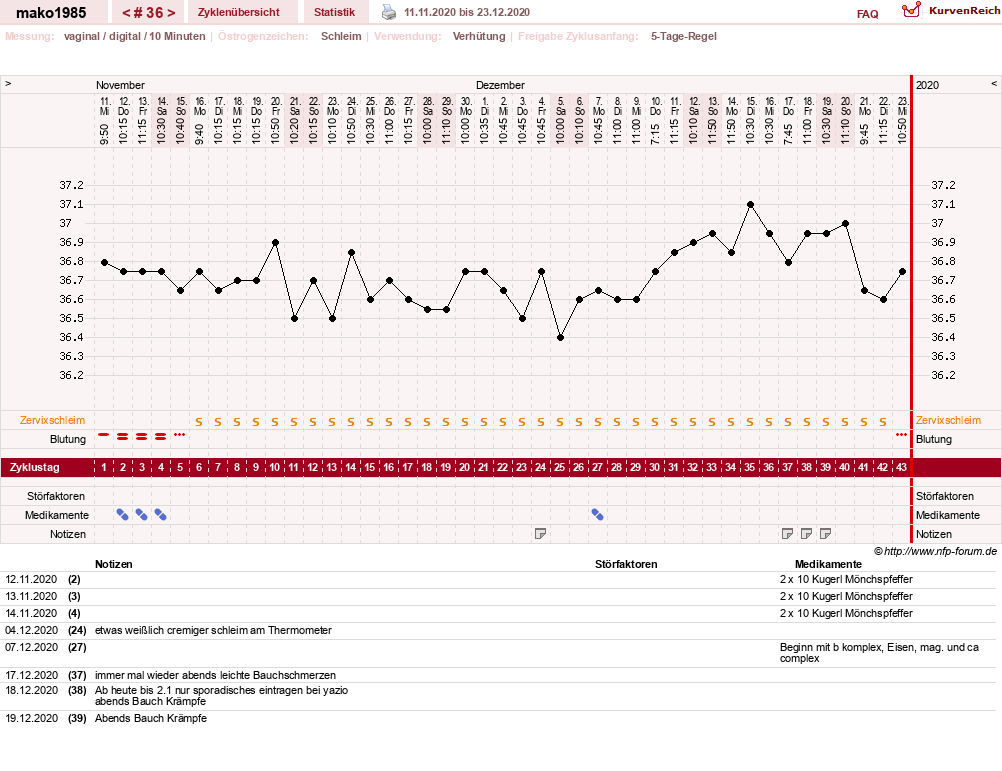Screen dimensions: 1002x771
Task: Open note icon on cycle day 38
Action: point(806,534)
